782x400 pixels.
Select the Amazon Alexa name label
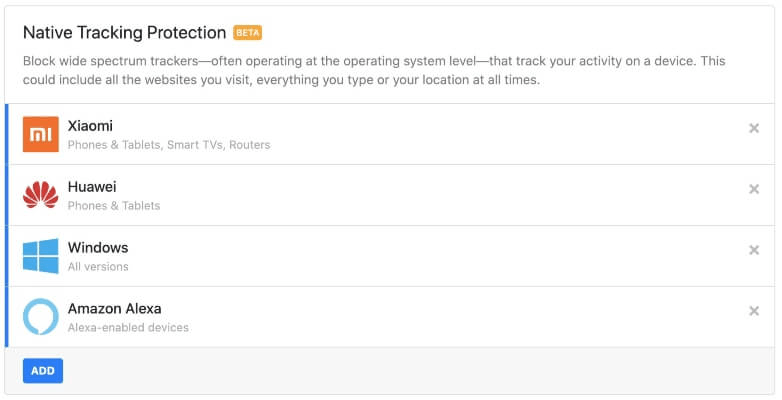click(115, 308)
